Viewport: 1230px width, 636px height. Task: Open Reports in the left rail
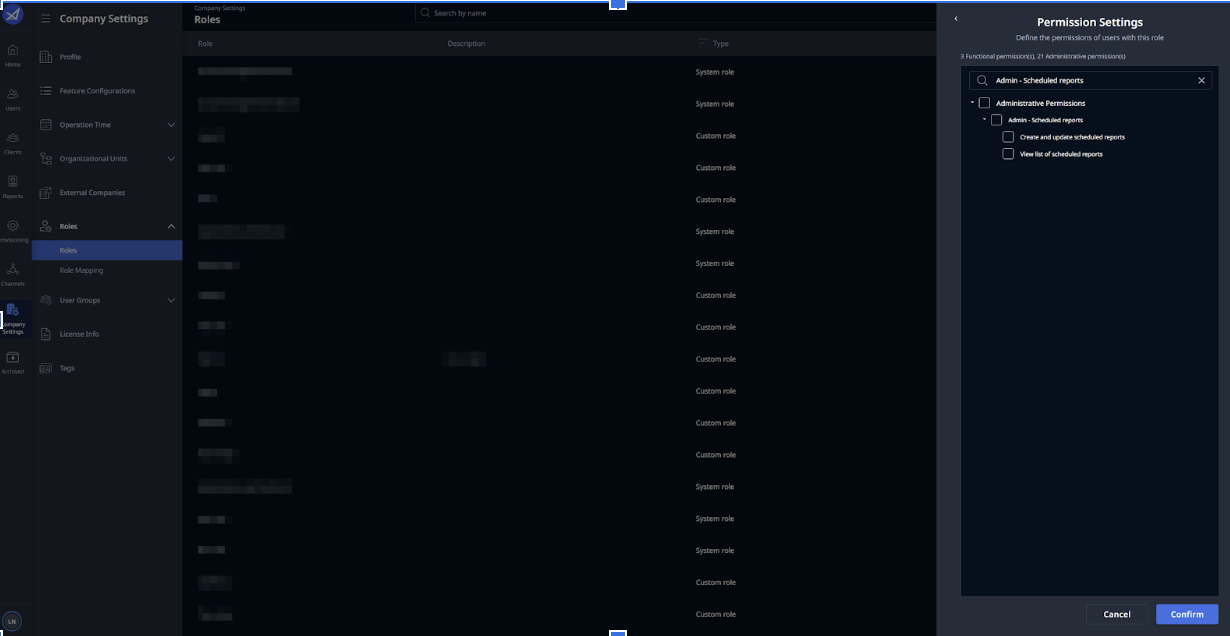(x=13, y=187)
